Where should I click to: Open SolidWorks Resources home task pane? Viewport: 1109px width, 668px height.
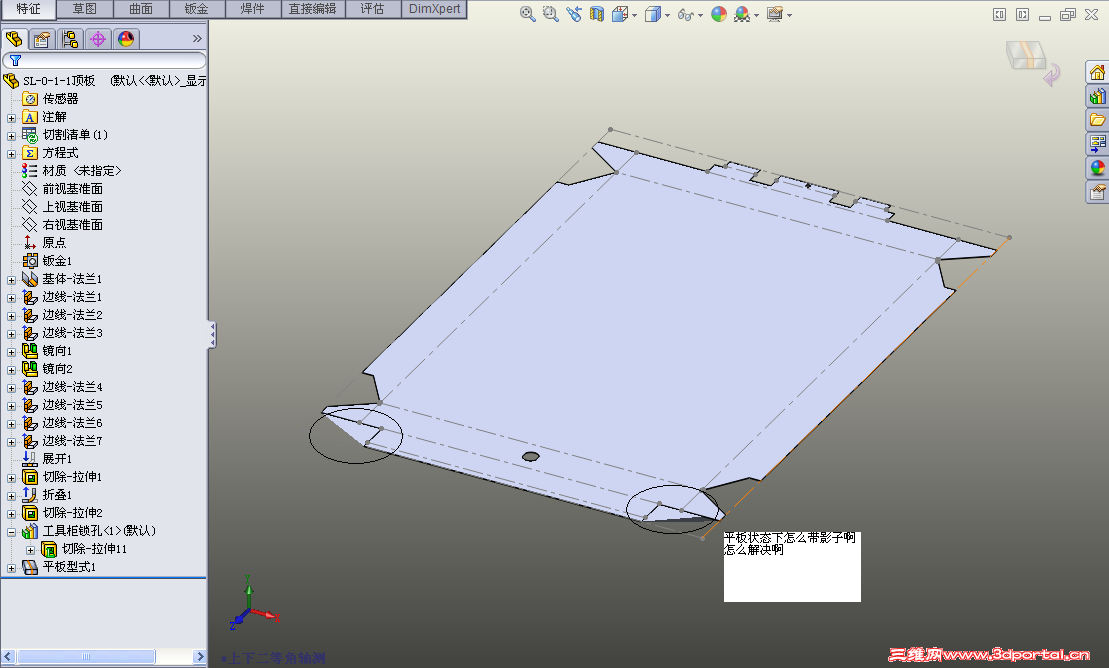pyautogui.click(x=1097, y=73)
